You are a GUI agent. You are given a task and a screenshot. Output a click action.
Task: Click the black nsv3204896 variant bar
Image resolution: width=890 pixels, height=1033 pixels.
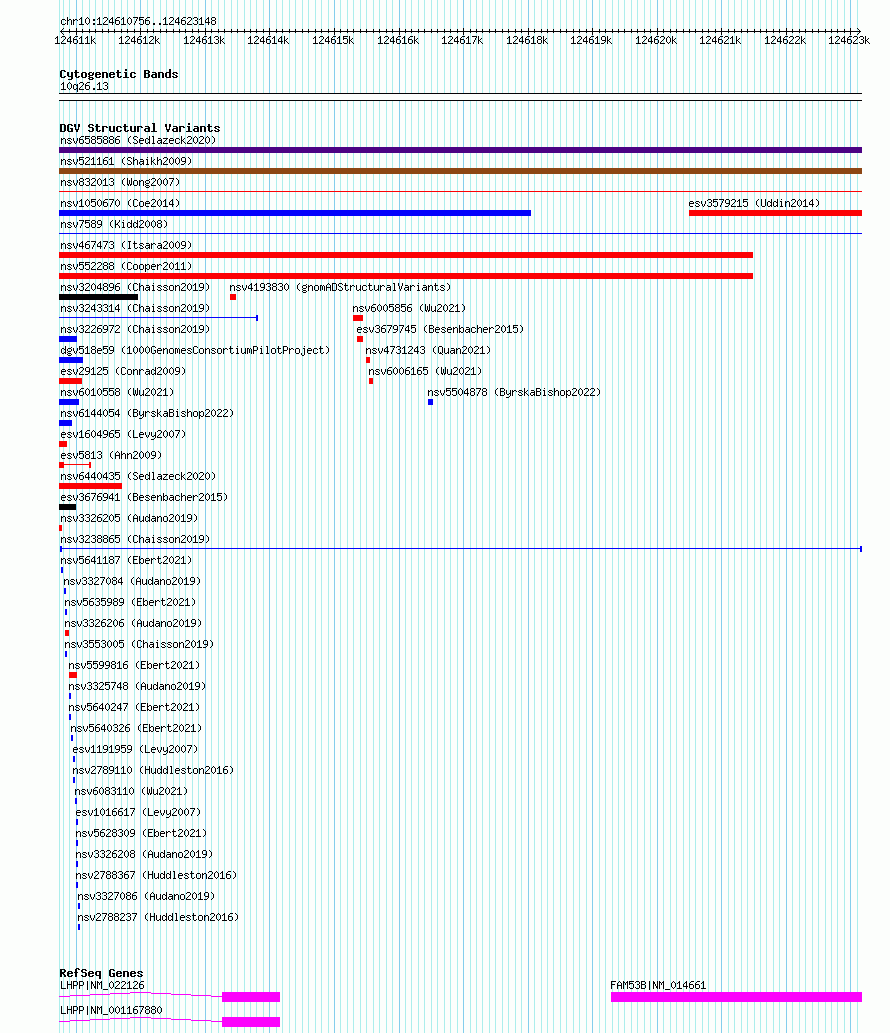99,297
